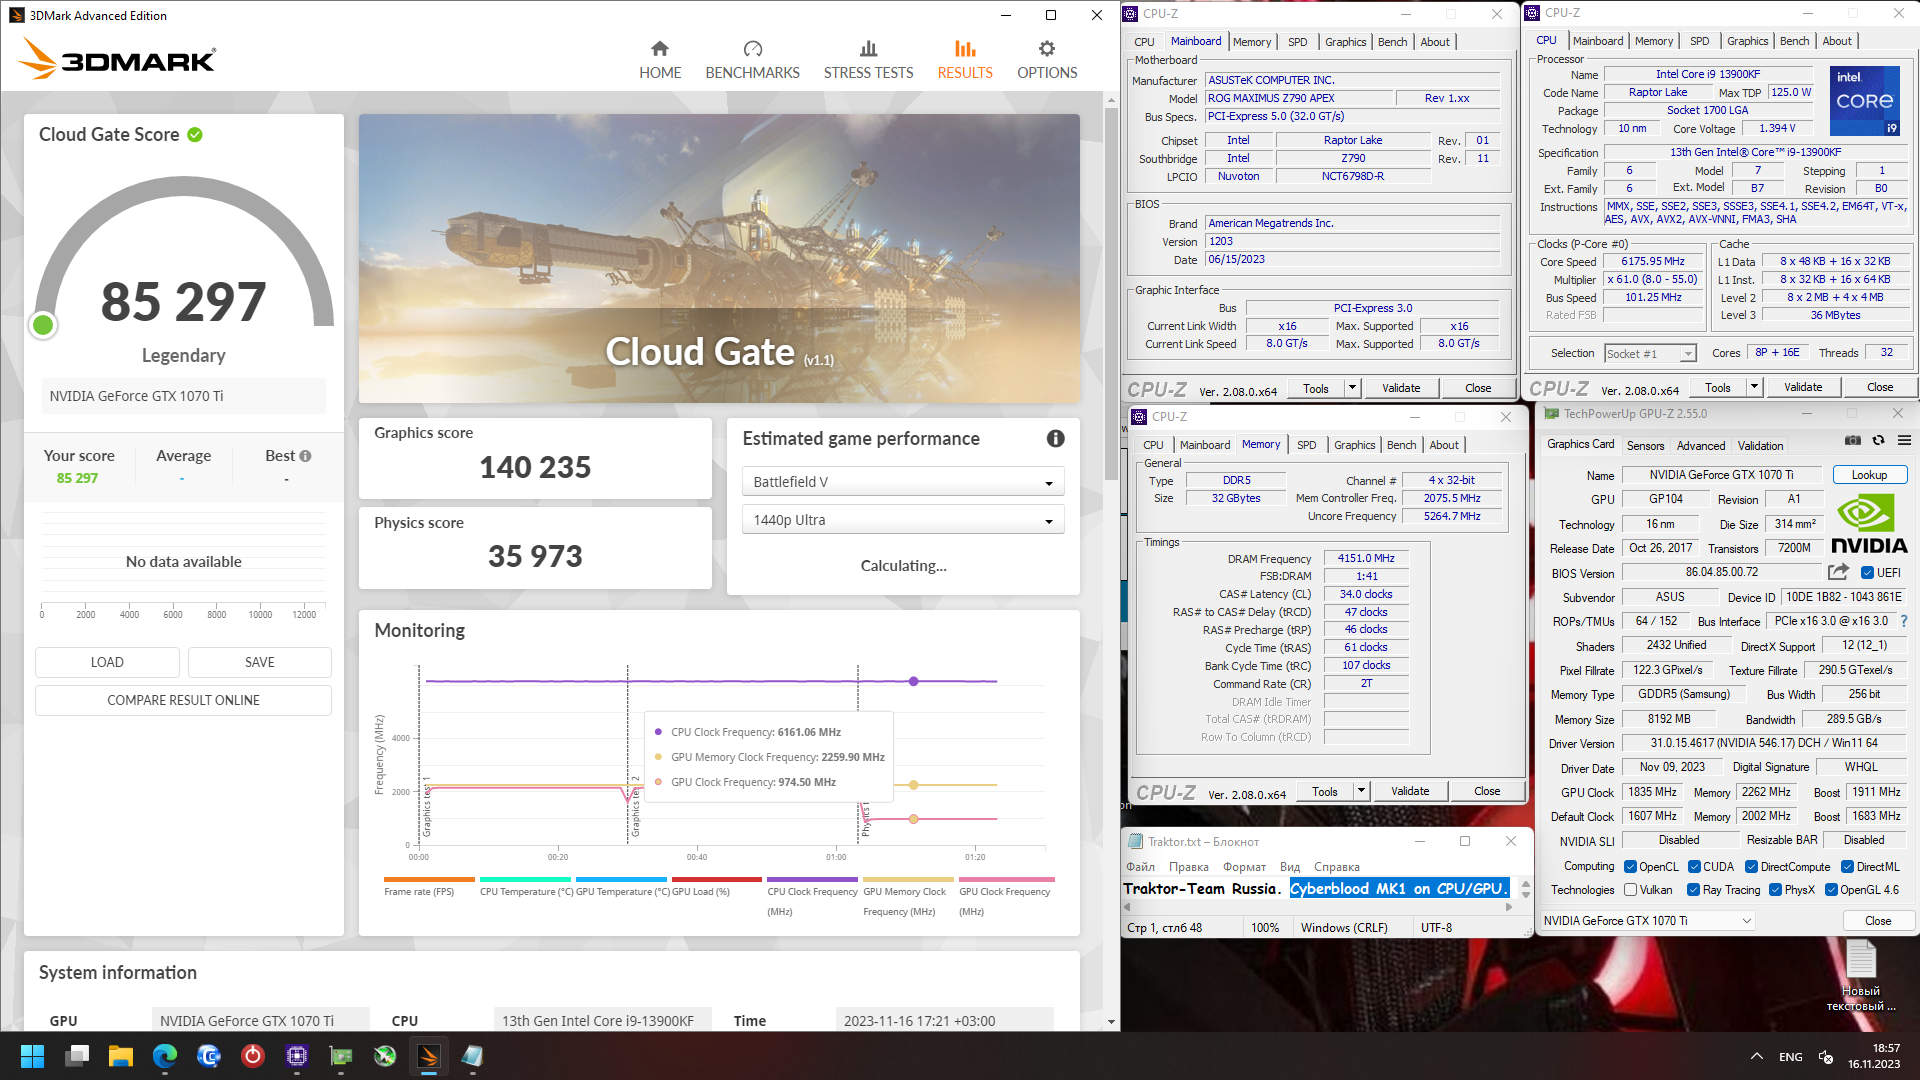Open the STRESS TESTS section
Image resolution: width=1920 pixels, height=1080 pixels.
click(868, 60)
